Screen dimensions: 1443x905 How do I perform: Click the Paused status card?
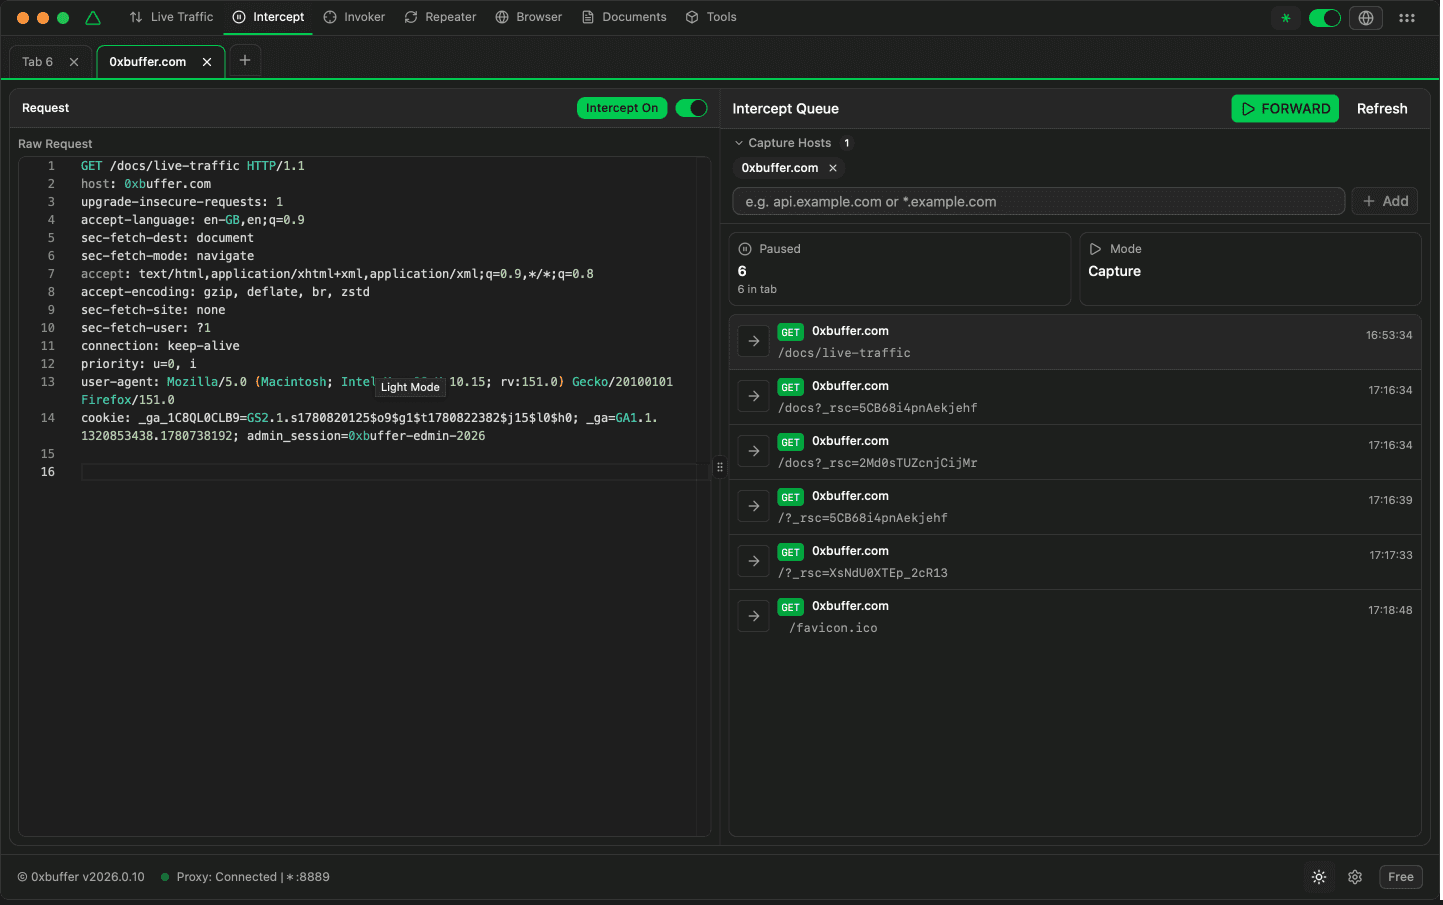pyautogui.click(x=900, y=269)
